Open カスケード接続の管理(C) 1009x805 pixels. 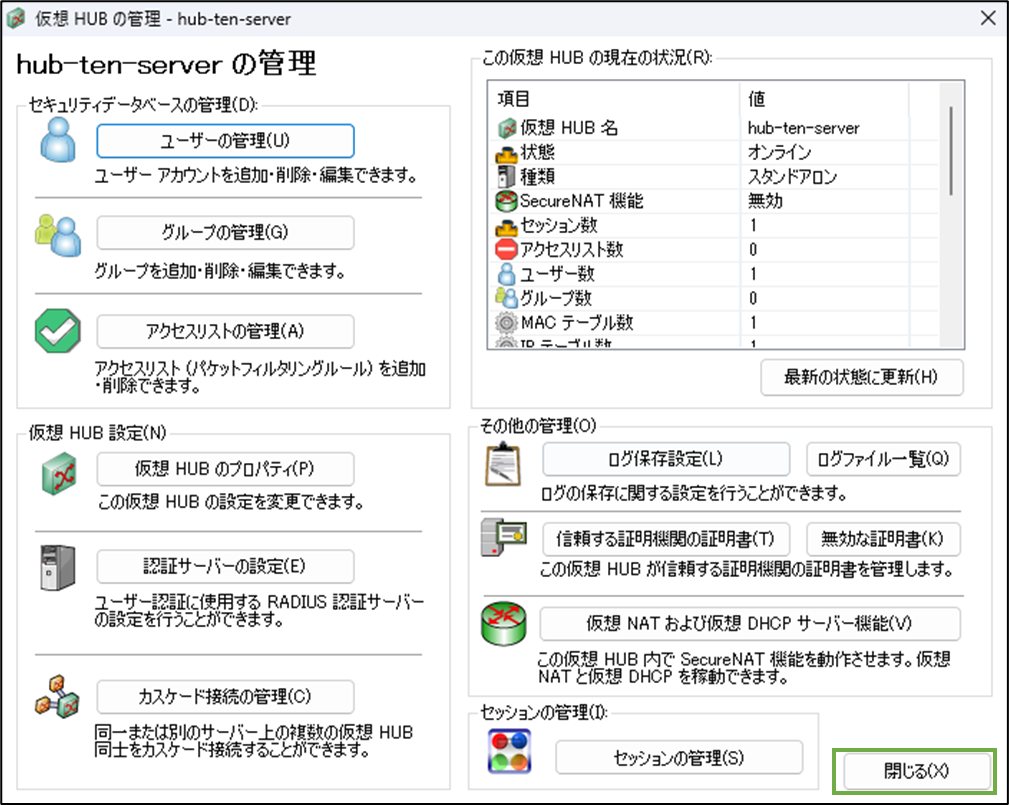225,697
